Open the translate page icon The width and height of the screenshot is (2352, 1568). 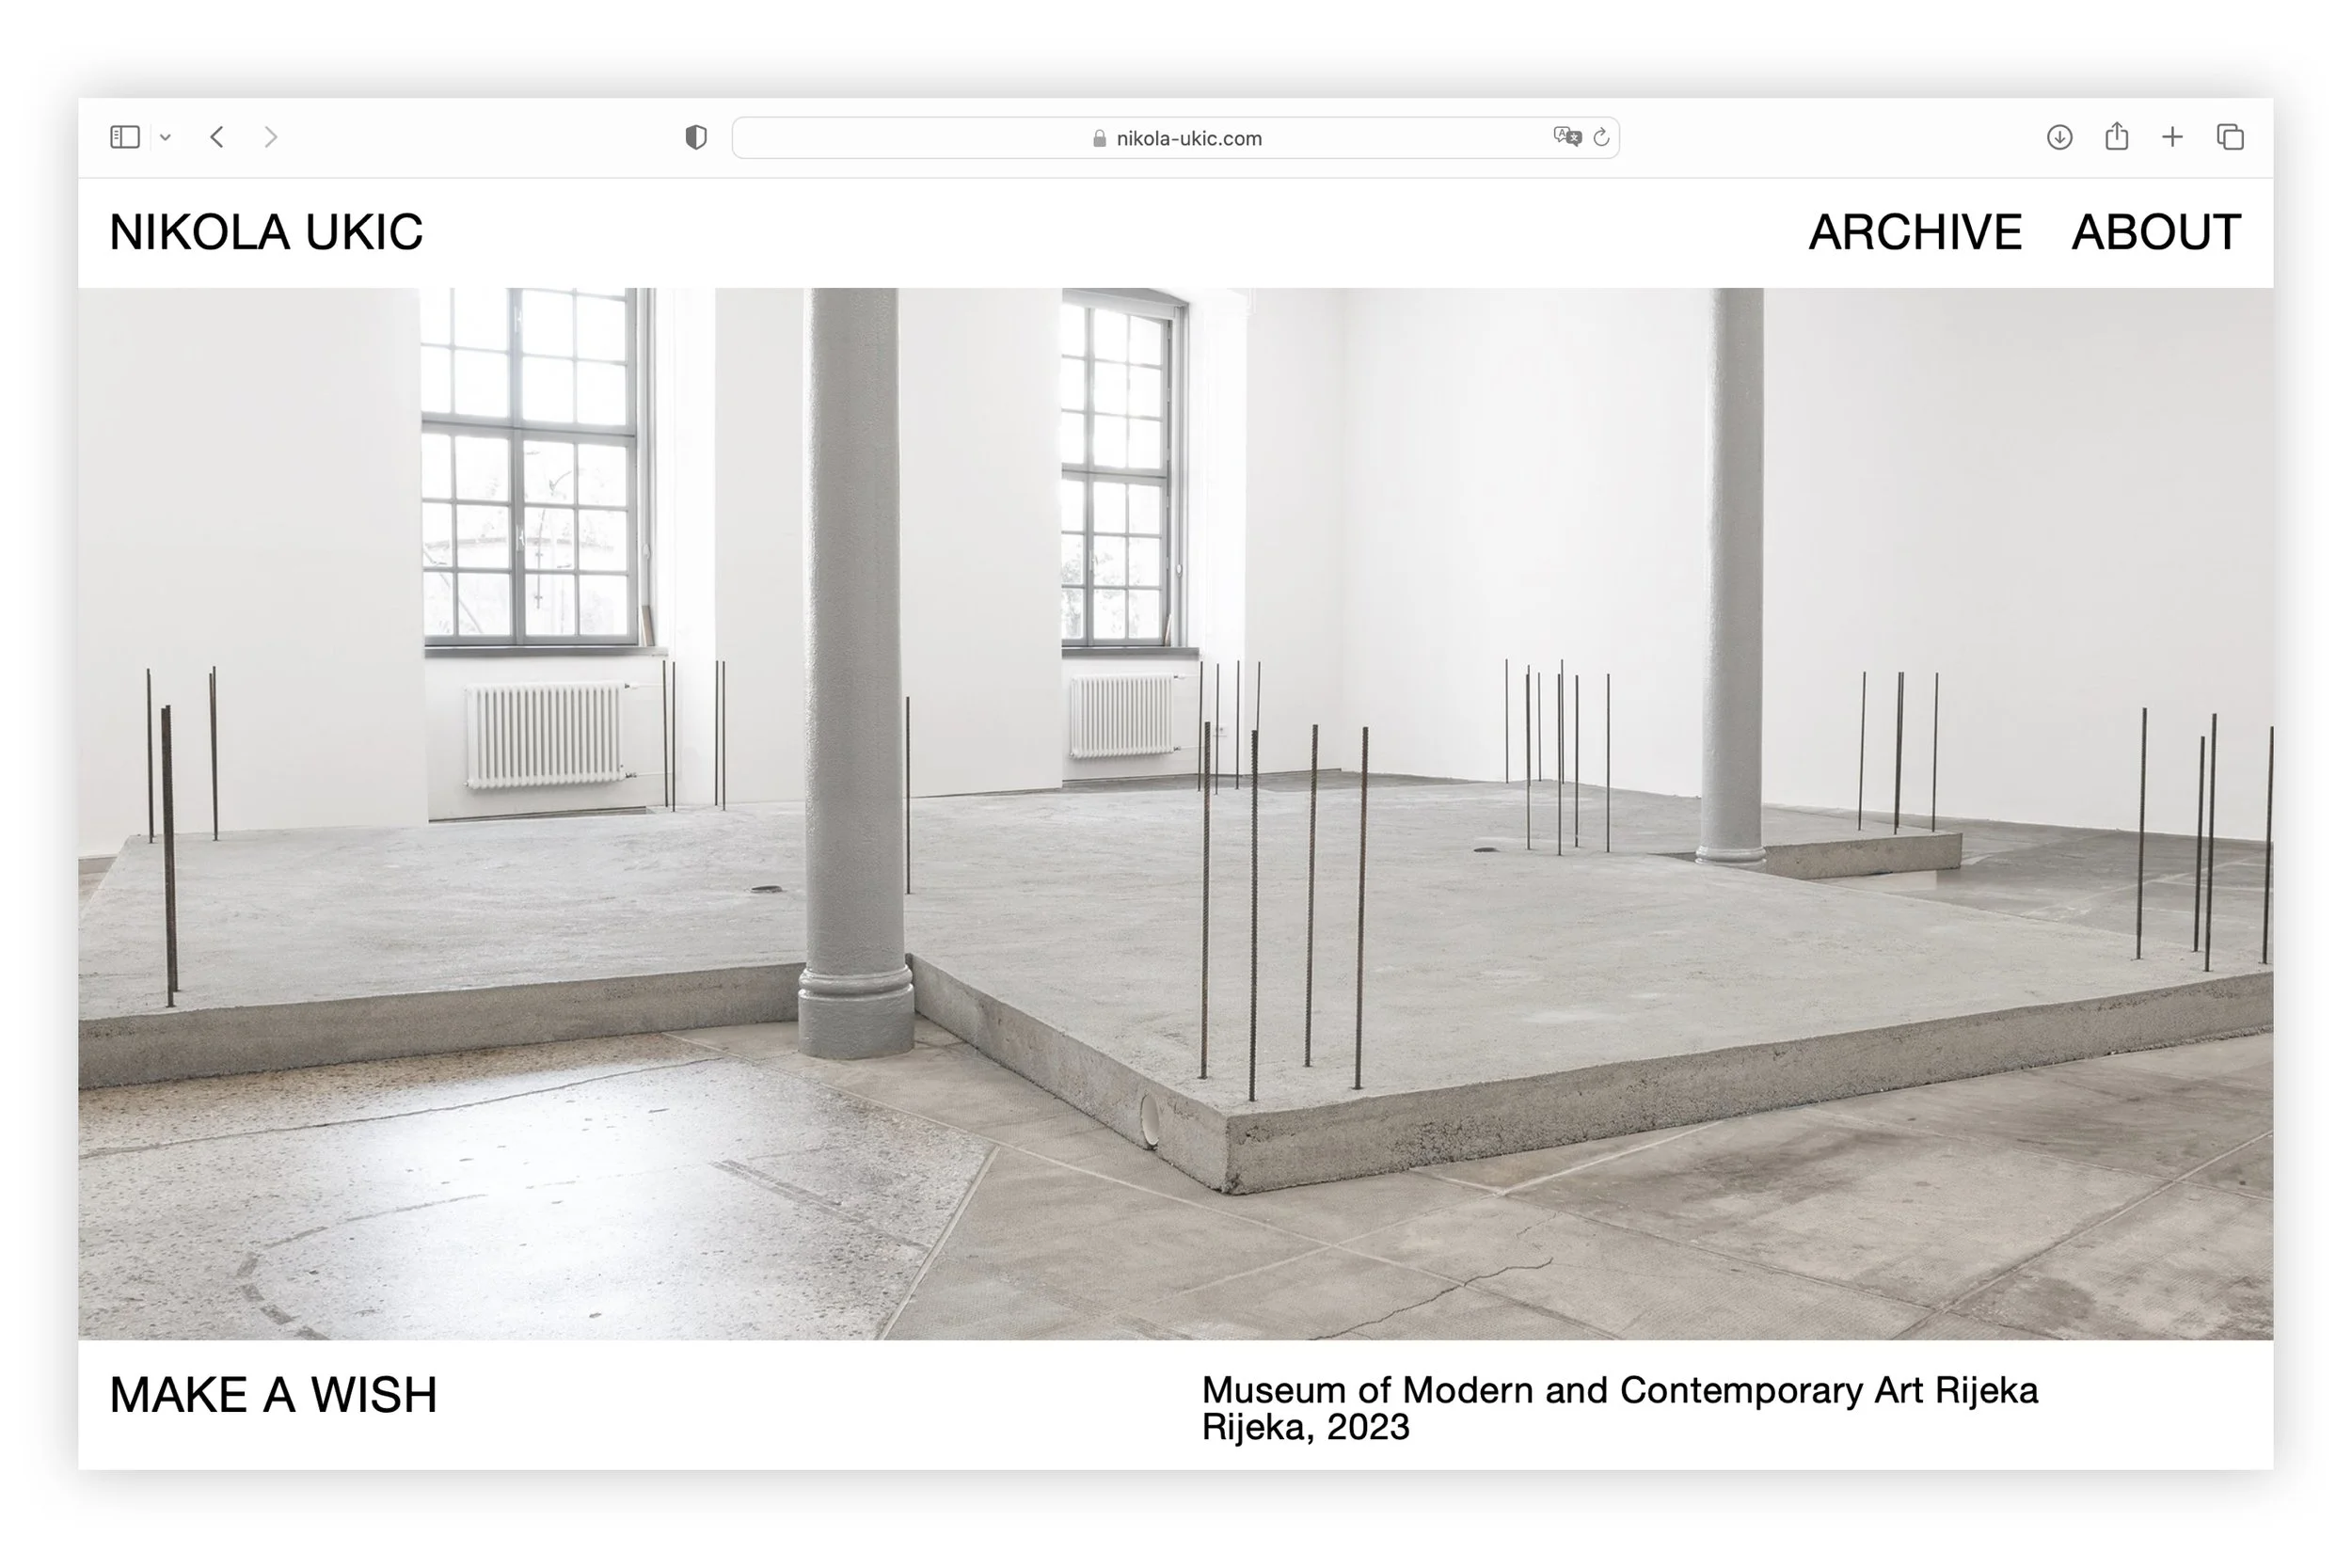1566,137
